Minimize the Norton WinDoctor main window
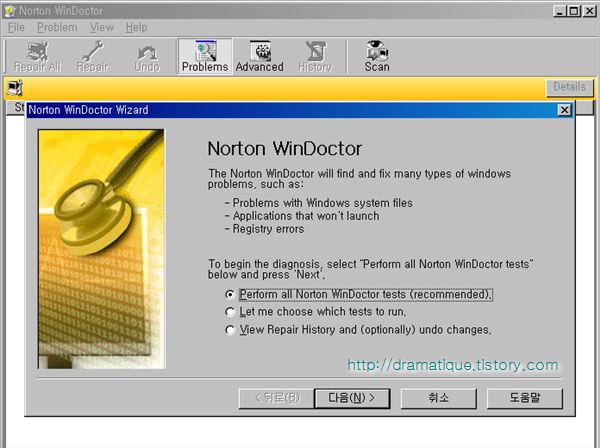600x448 pixels. click(559, 11)
